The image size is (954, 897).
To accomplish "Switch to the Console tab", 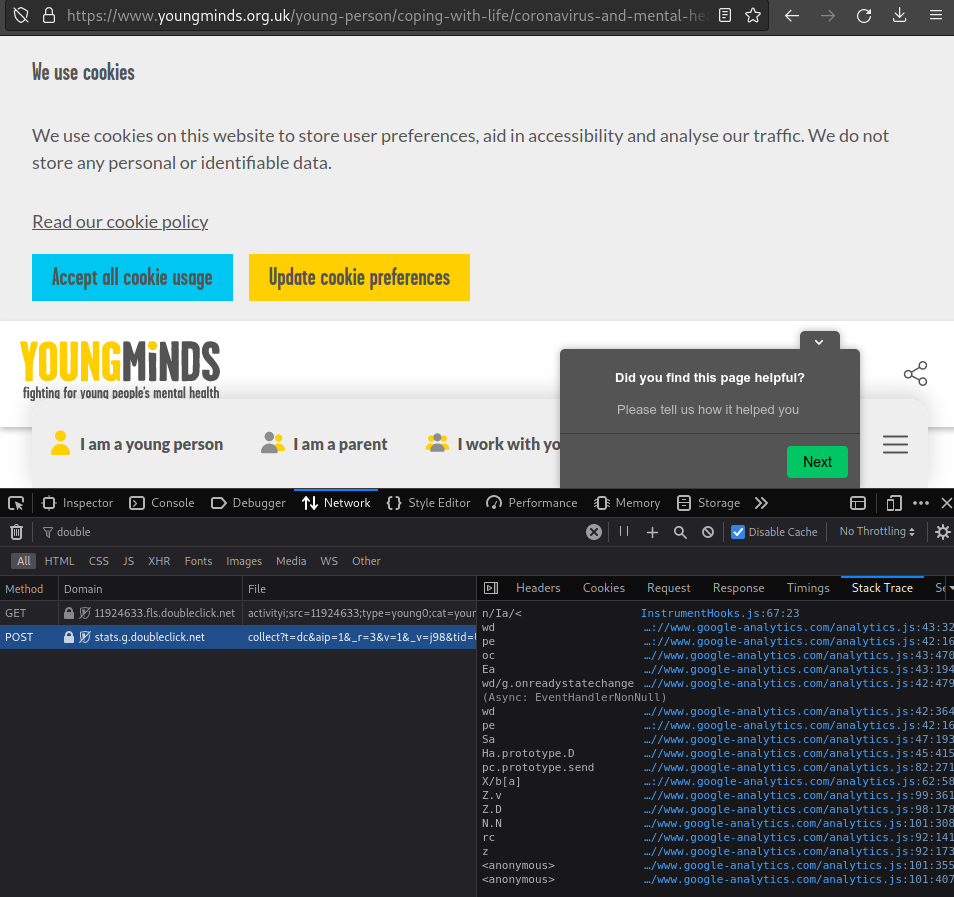I will 162,503.
